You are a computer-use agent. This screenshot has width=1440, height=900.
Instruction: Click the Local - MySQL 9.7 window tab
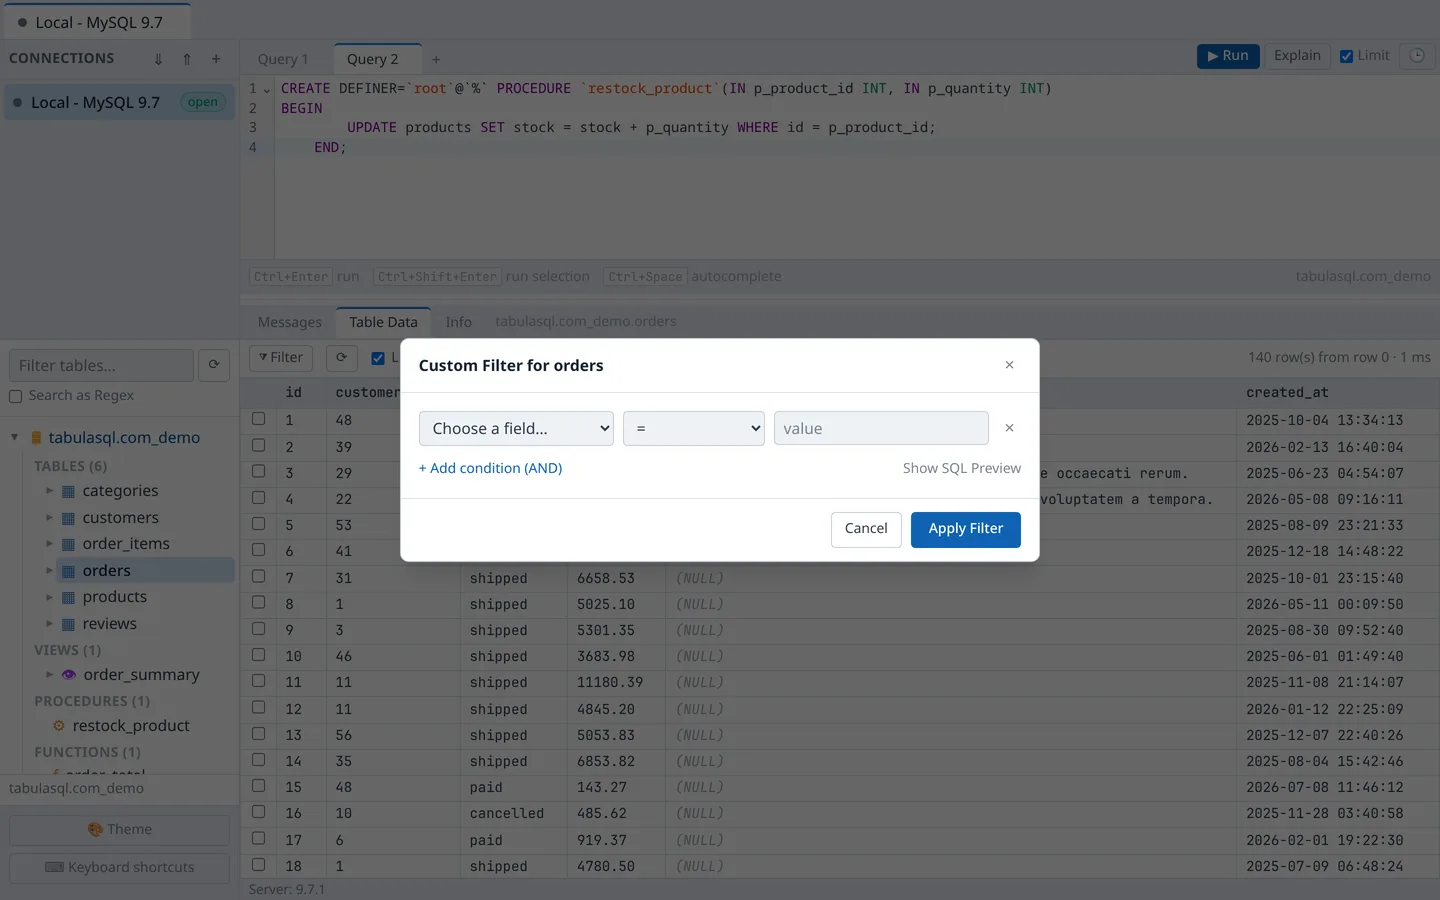(96, 22)
